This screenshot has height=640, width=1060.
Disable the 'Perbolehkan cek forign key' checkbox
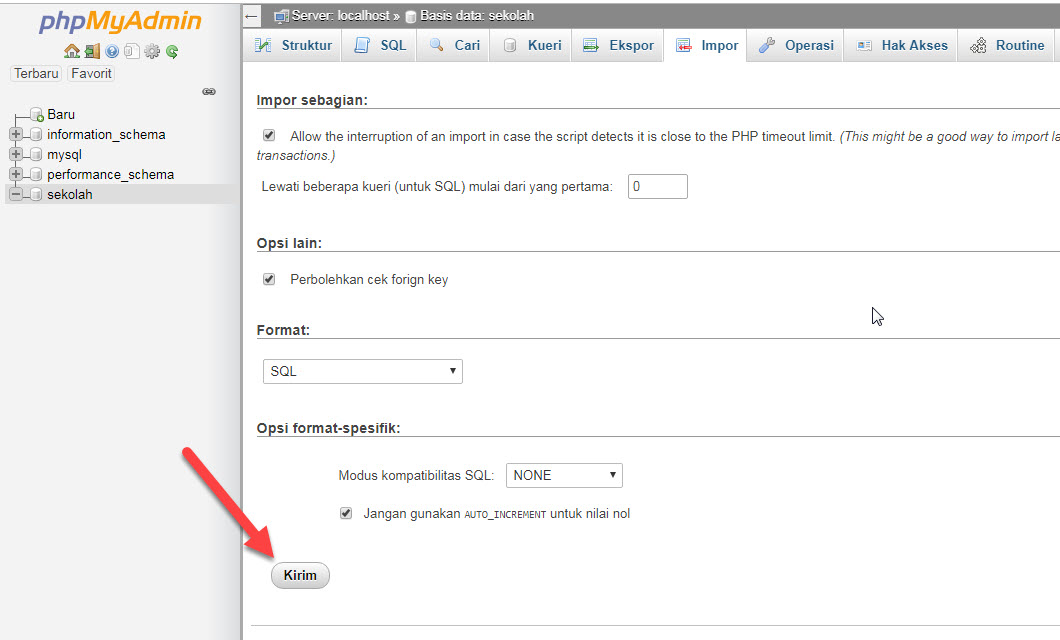268,279
